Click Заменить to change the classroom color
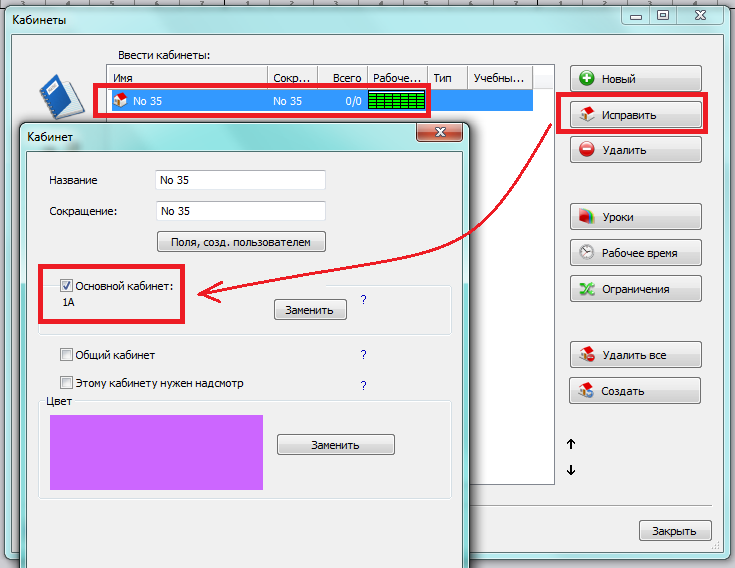 click(336, 445)
